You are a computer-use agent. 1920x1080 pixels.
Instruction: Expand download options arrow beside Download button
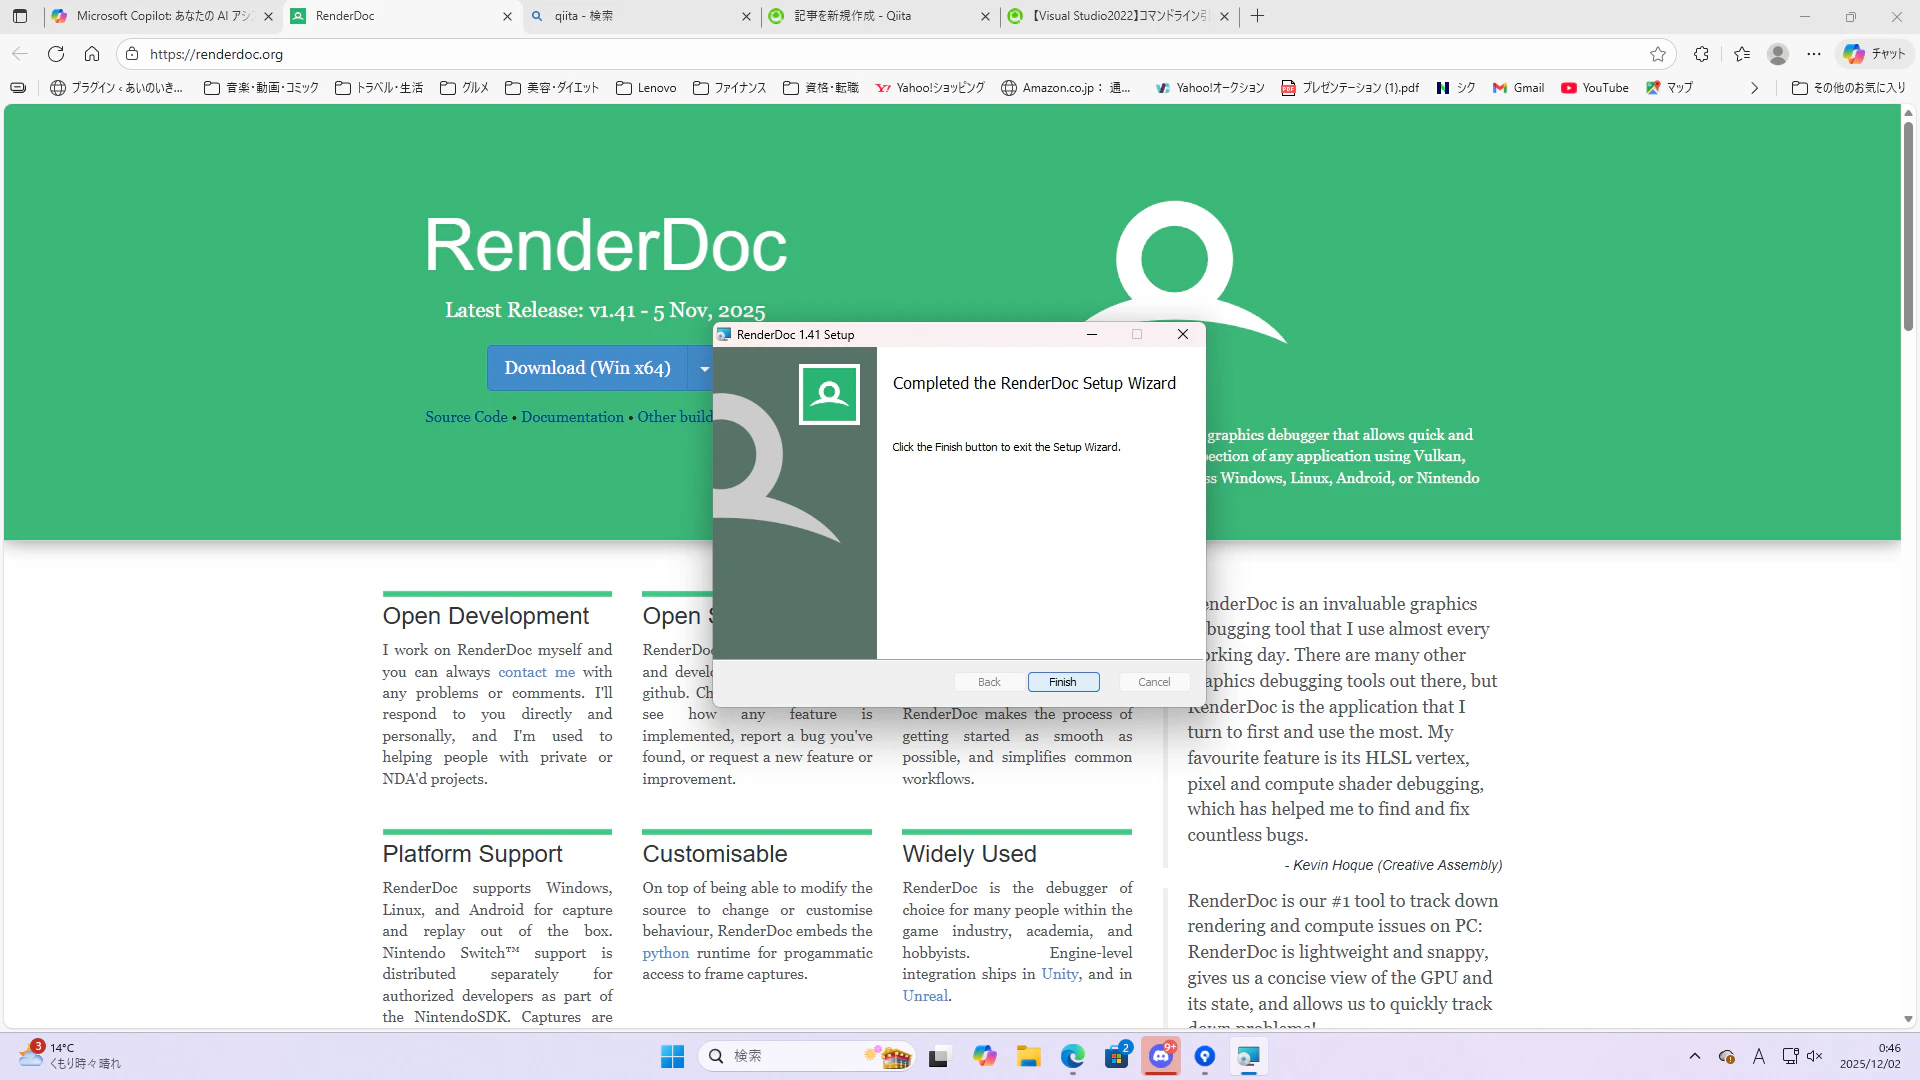pos(704,369)
